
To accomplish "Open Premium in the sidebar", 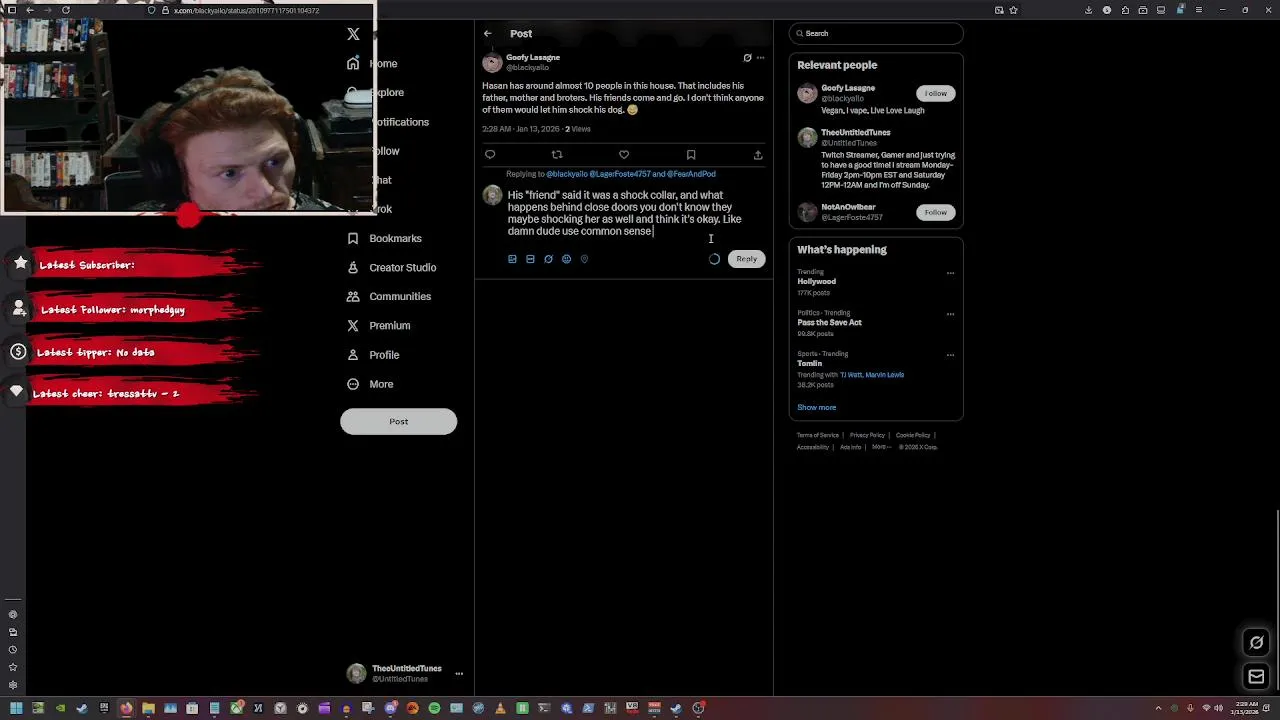I will [x=378, y=325].
